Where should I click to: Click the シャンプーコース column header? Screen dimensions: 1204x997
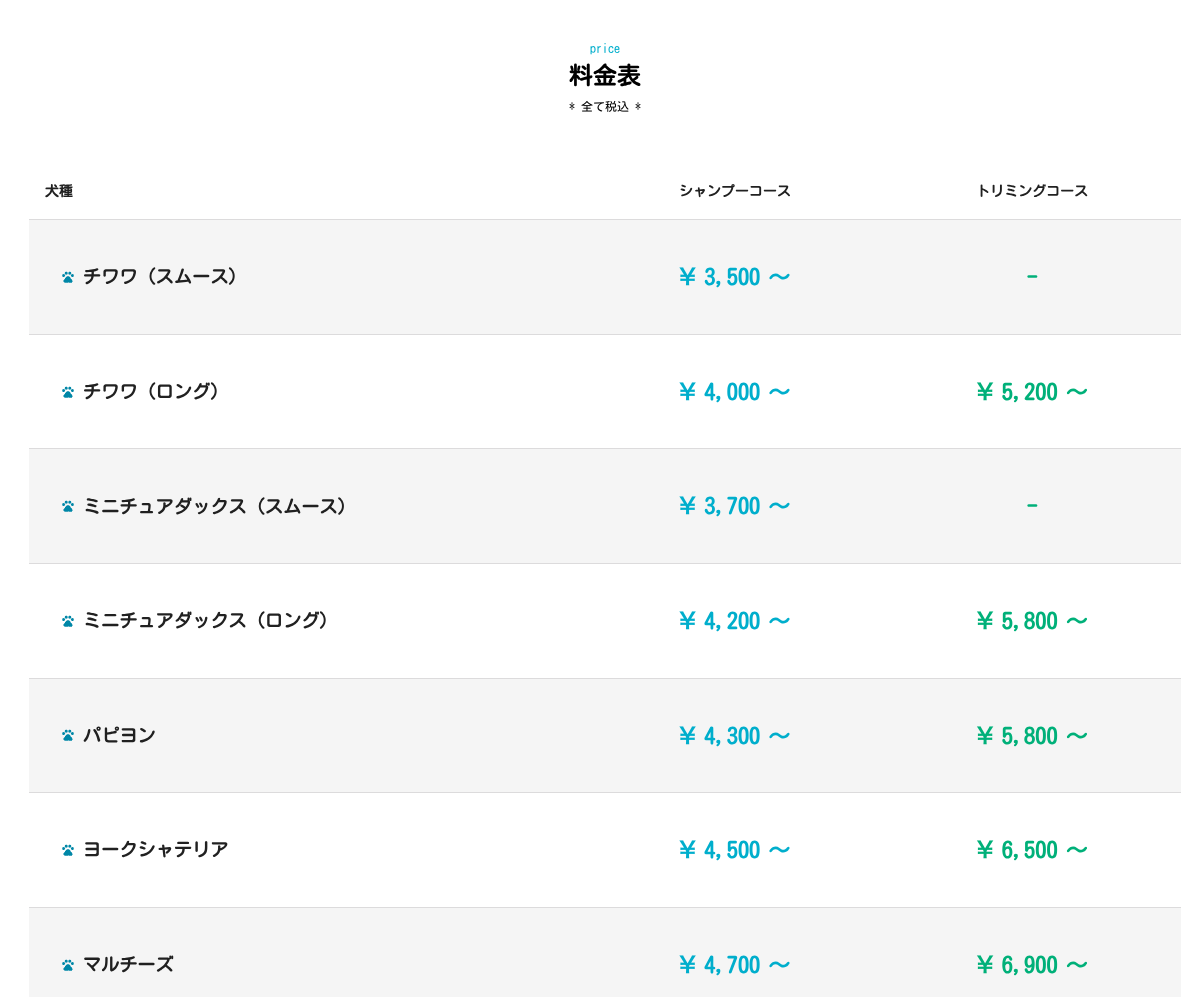734,191
